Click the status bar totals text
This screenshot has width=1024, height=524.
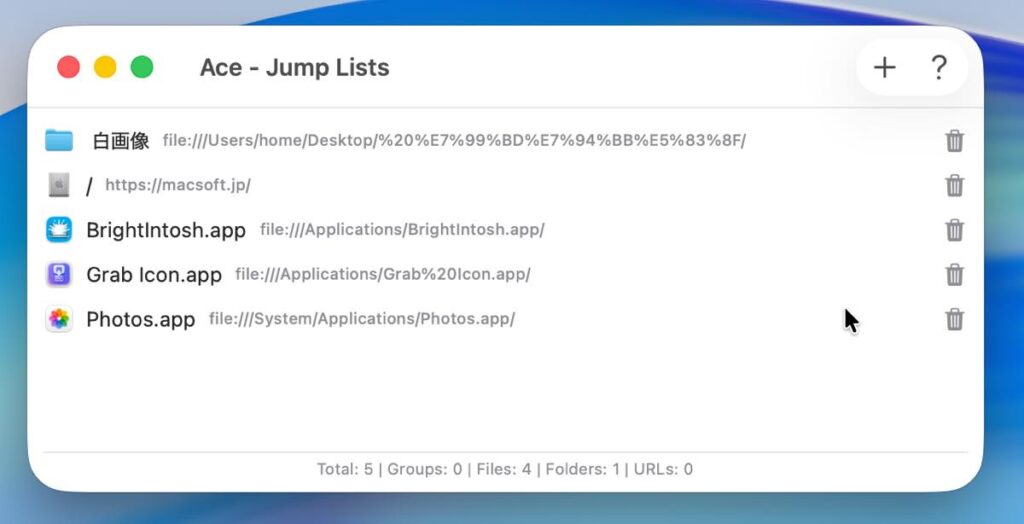pos(505,469)
